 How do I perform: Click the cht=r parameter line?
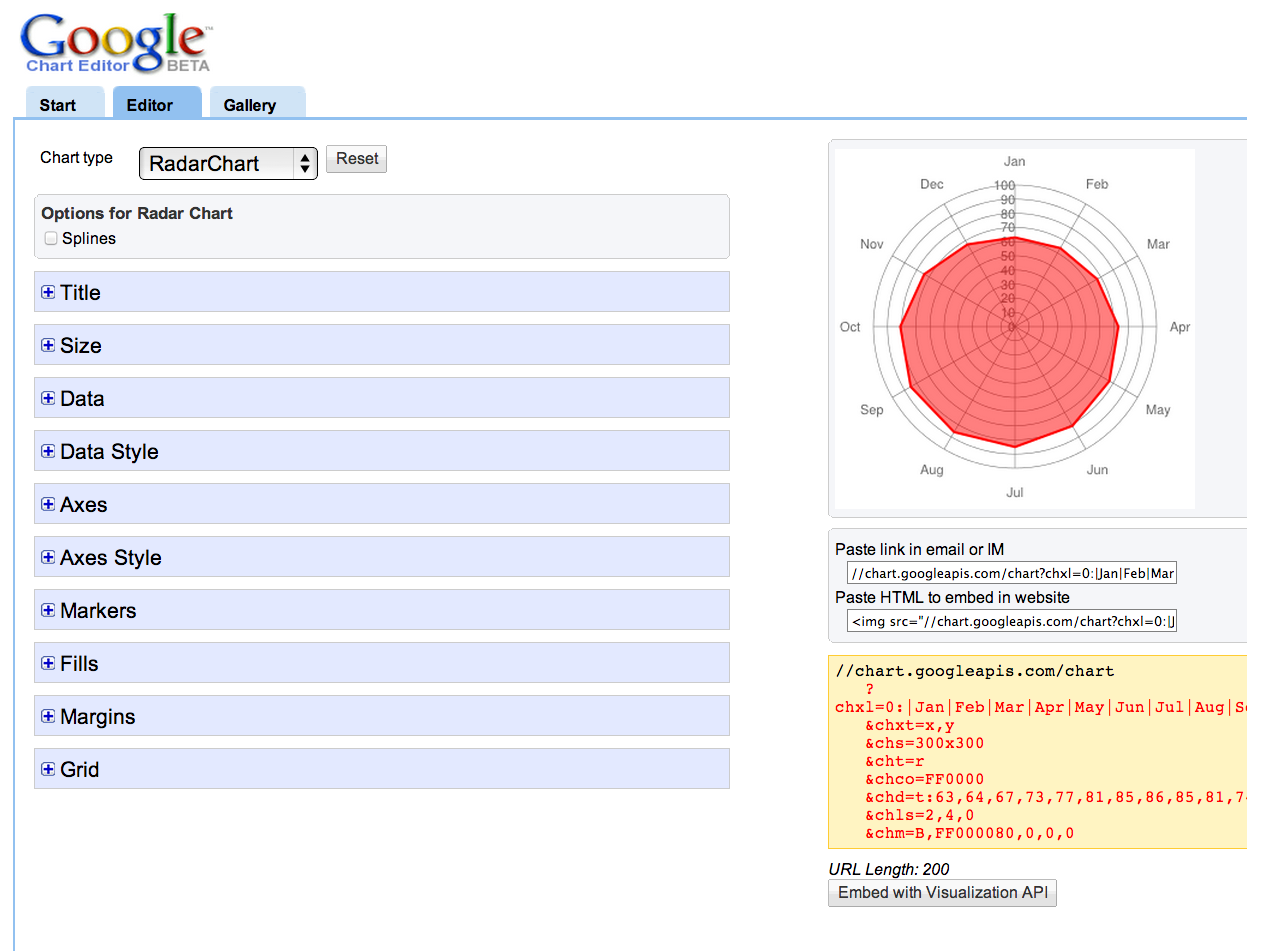pos(895,761)
